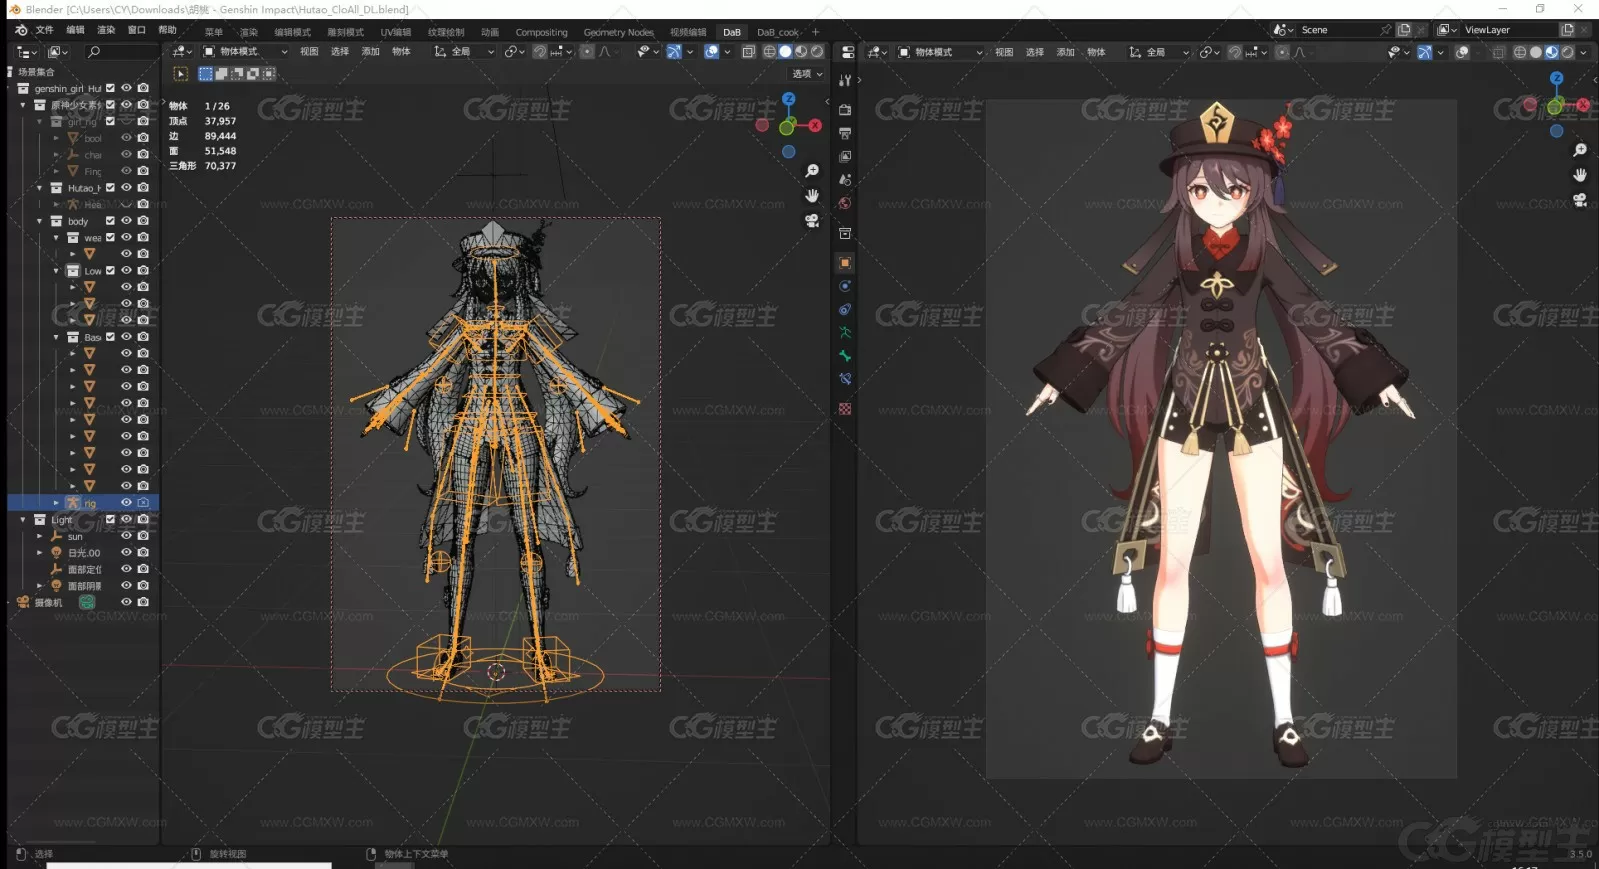Open the Bone Constraints properties tab

click(x=845, y=379)
